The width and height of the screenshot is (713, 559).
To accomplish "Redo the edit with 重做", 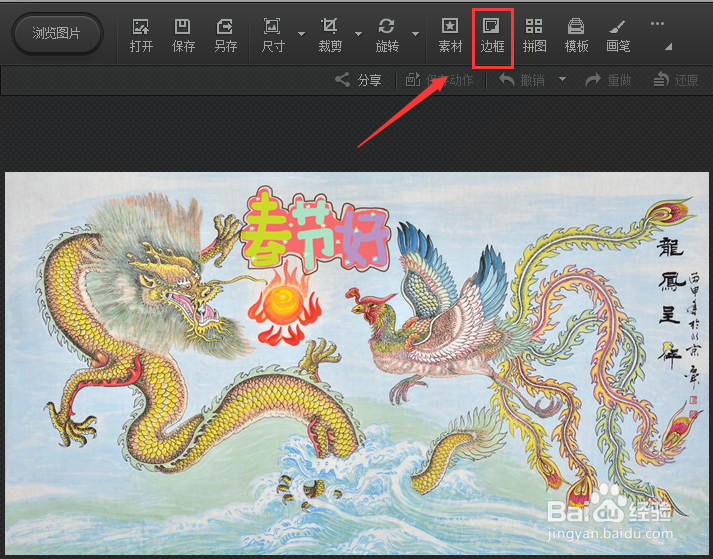I will (608, 81).
